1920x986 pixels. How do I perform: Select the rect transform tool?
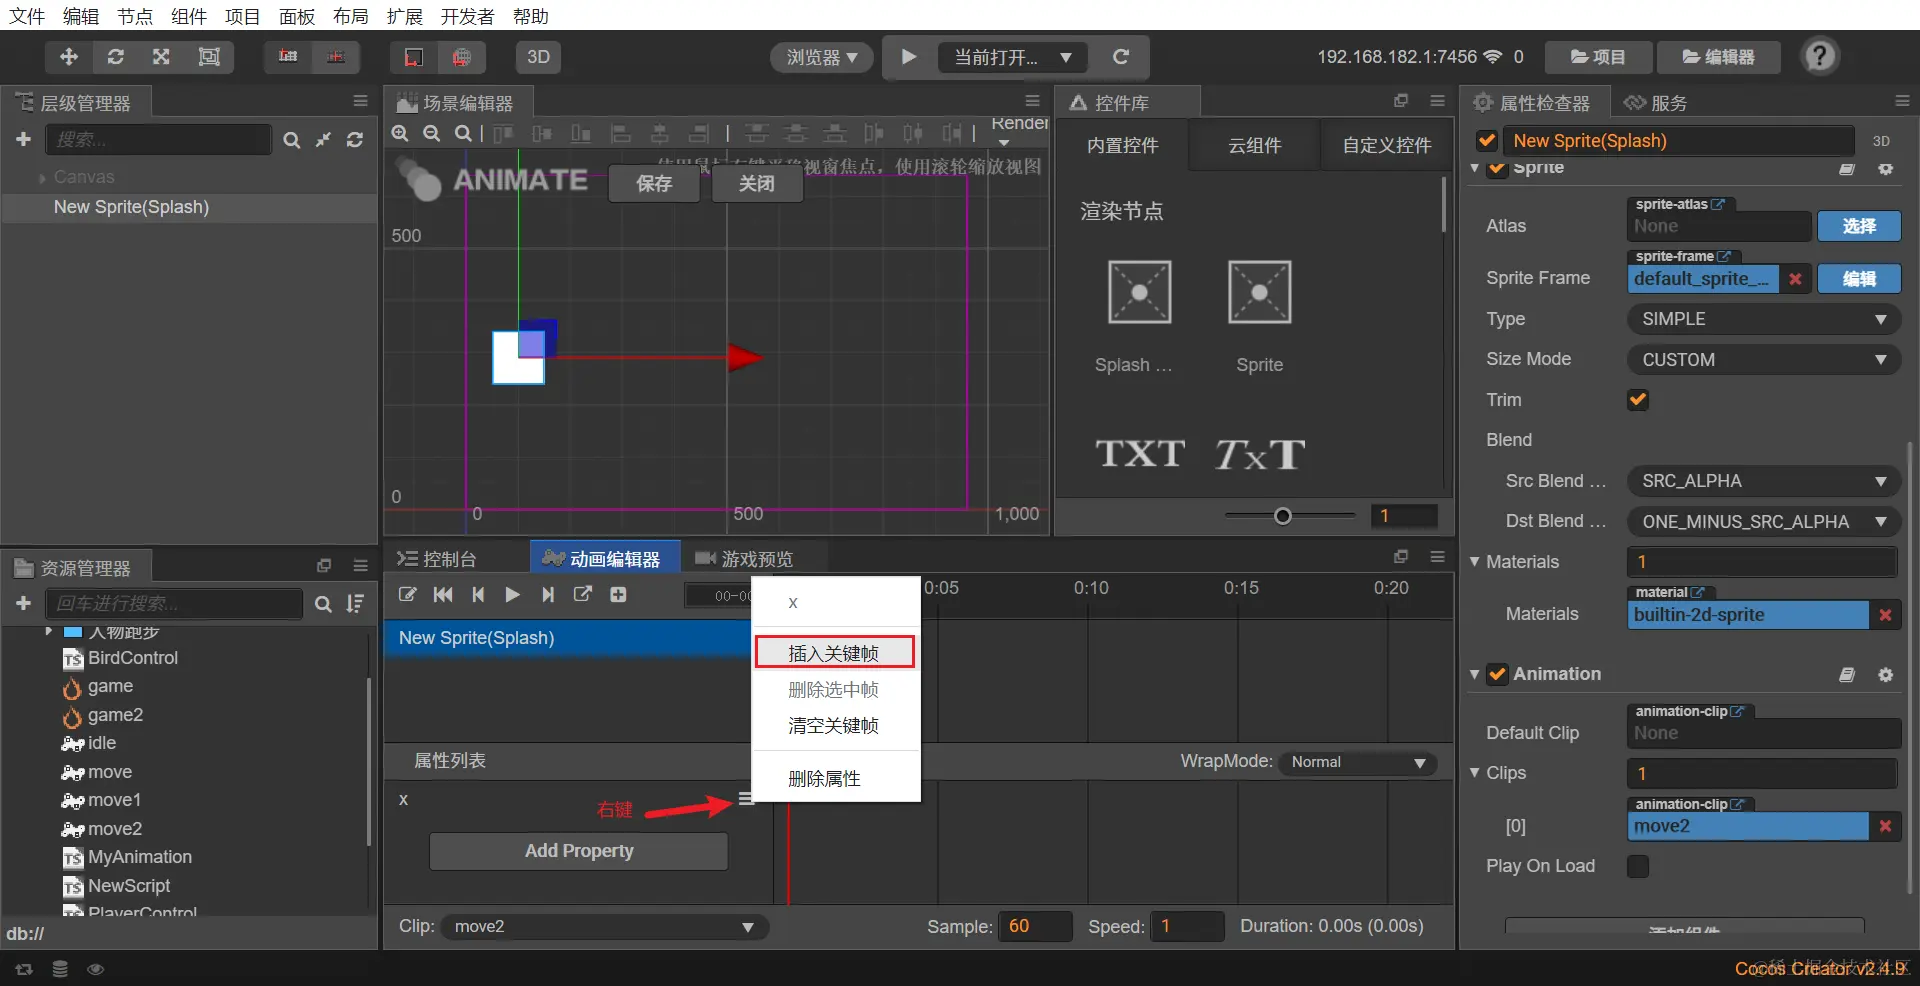click(x=209, y=57)
